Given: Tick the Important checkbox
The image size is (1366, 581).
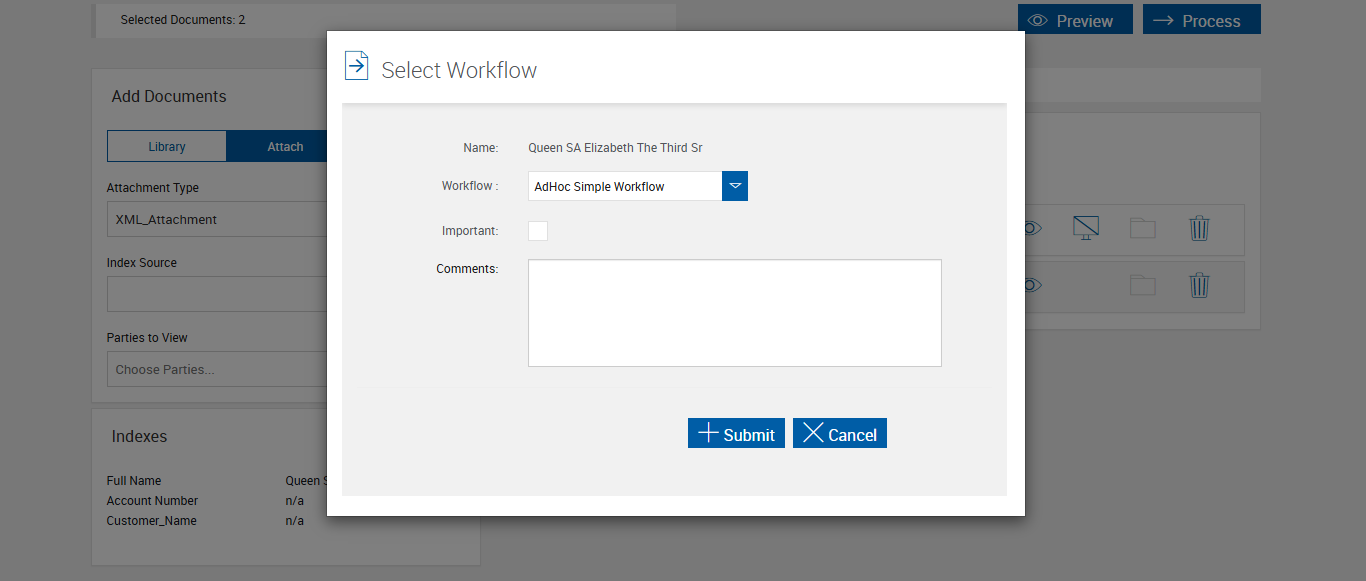Looking at the screenshot, I should [x=538, y=231].
